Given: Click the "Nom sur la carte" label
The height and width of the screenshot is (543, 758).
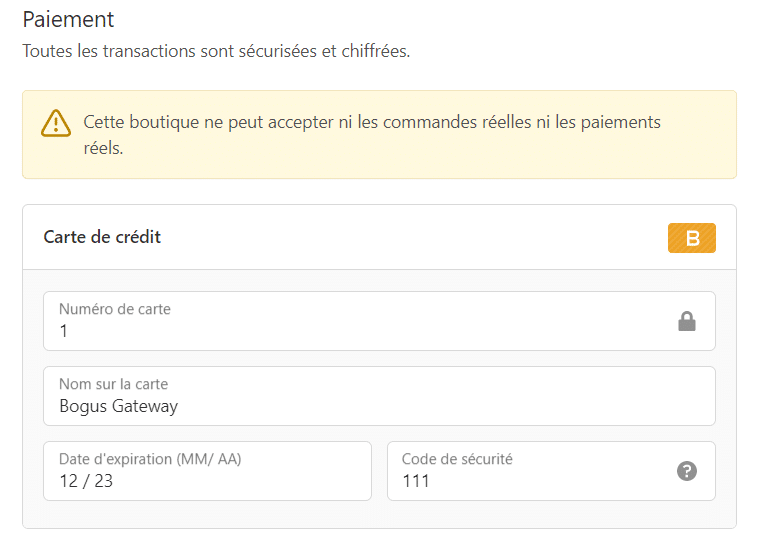Looking at the screenshot, I should click(x=114, y=384).
